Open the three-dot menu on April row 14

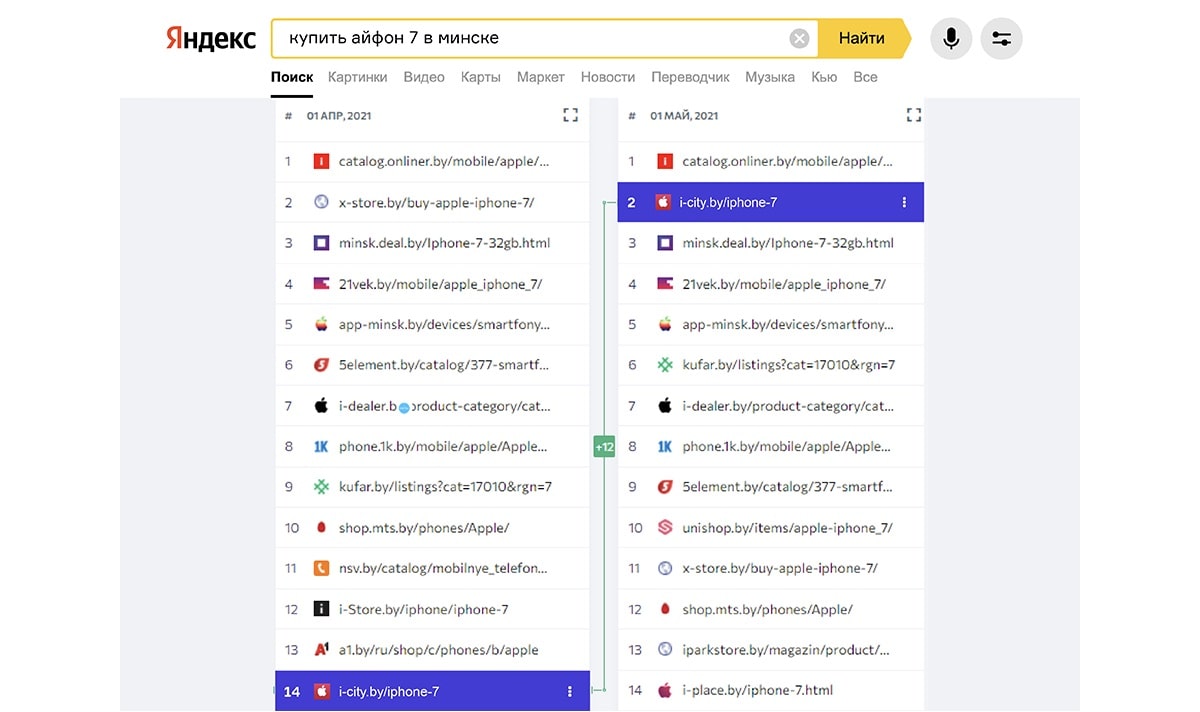pyautogui.click(x=570, y=691)
